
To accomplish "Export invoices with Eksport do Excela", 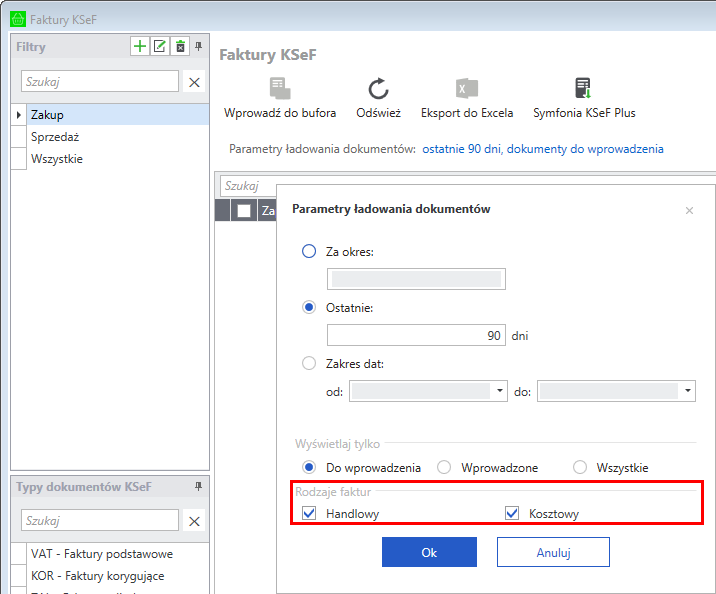I will pos(467,89).
